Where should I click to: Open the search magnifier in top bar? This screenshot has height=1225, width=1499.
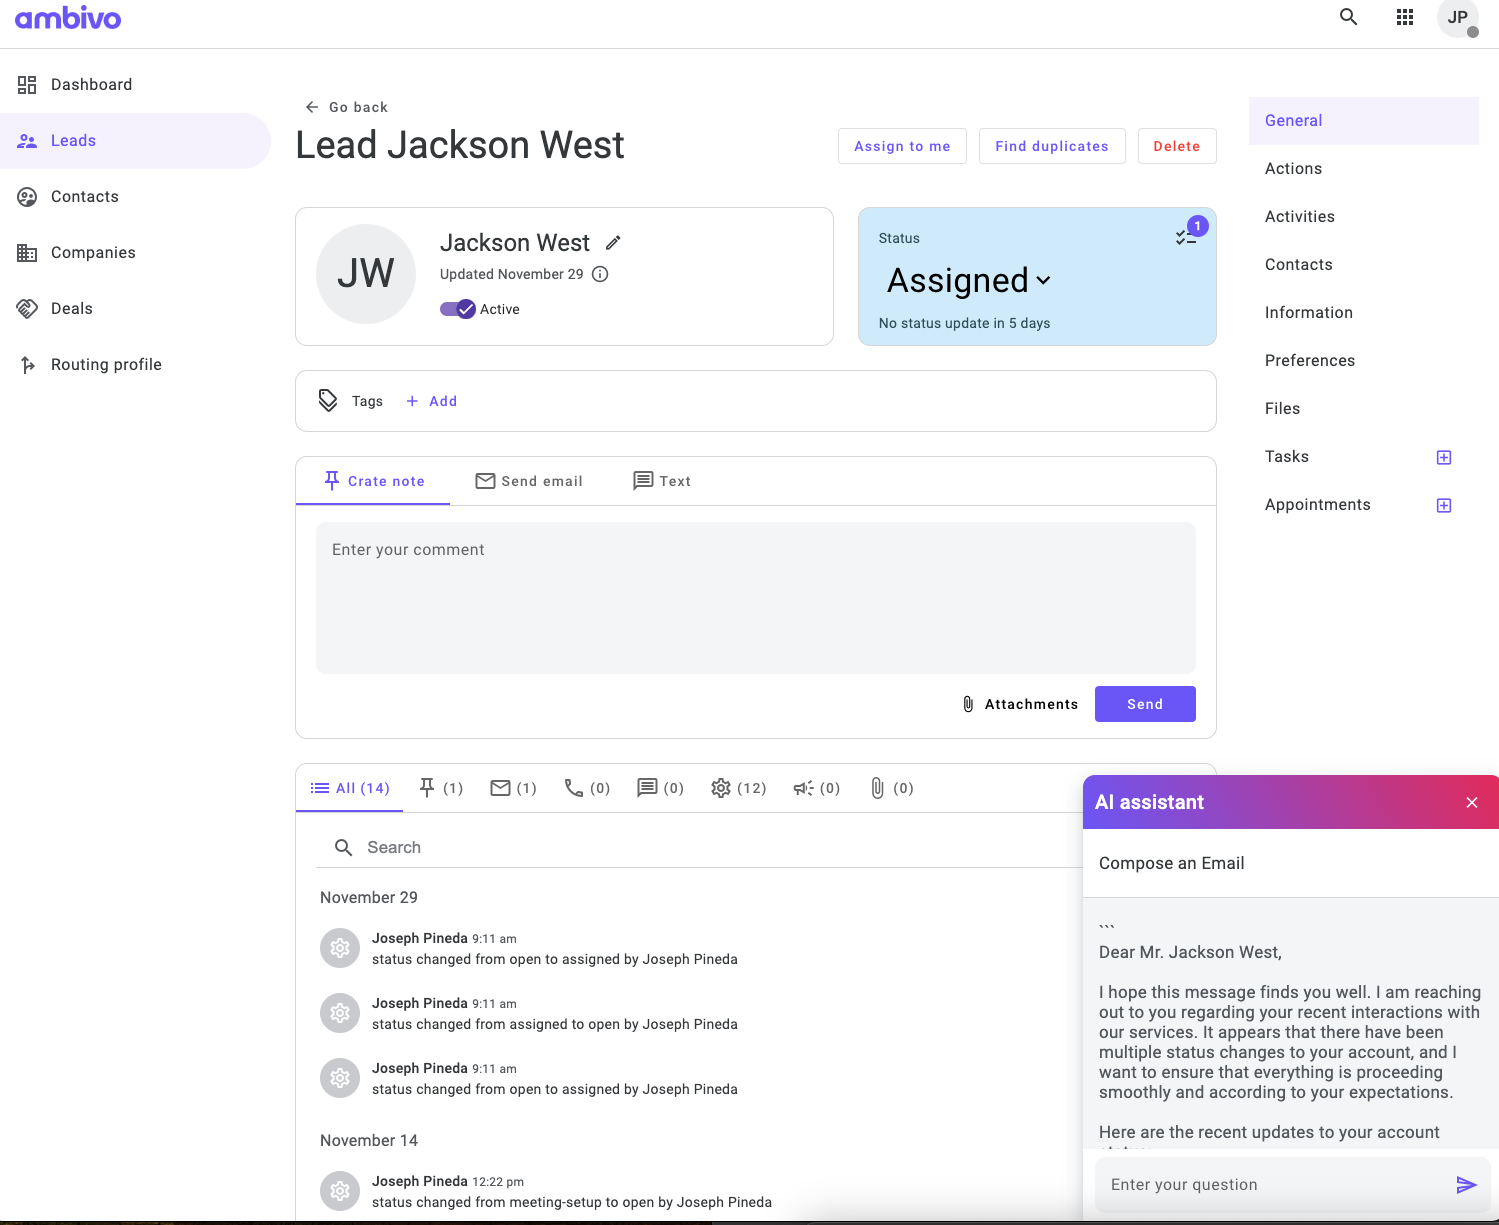pyautogui.click(x=1349, y=17)
